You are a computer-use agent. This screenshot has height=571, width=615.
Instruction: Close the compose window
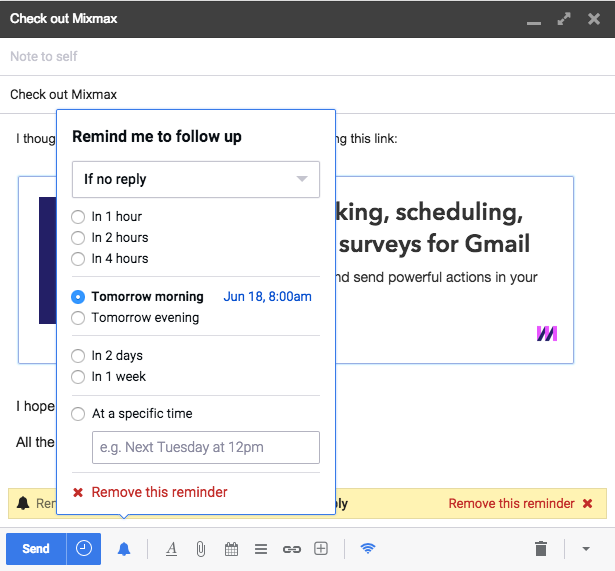point(594,18)
